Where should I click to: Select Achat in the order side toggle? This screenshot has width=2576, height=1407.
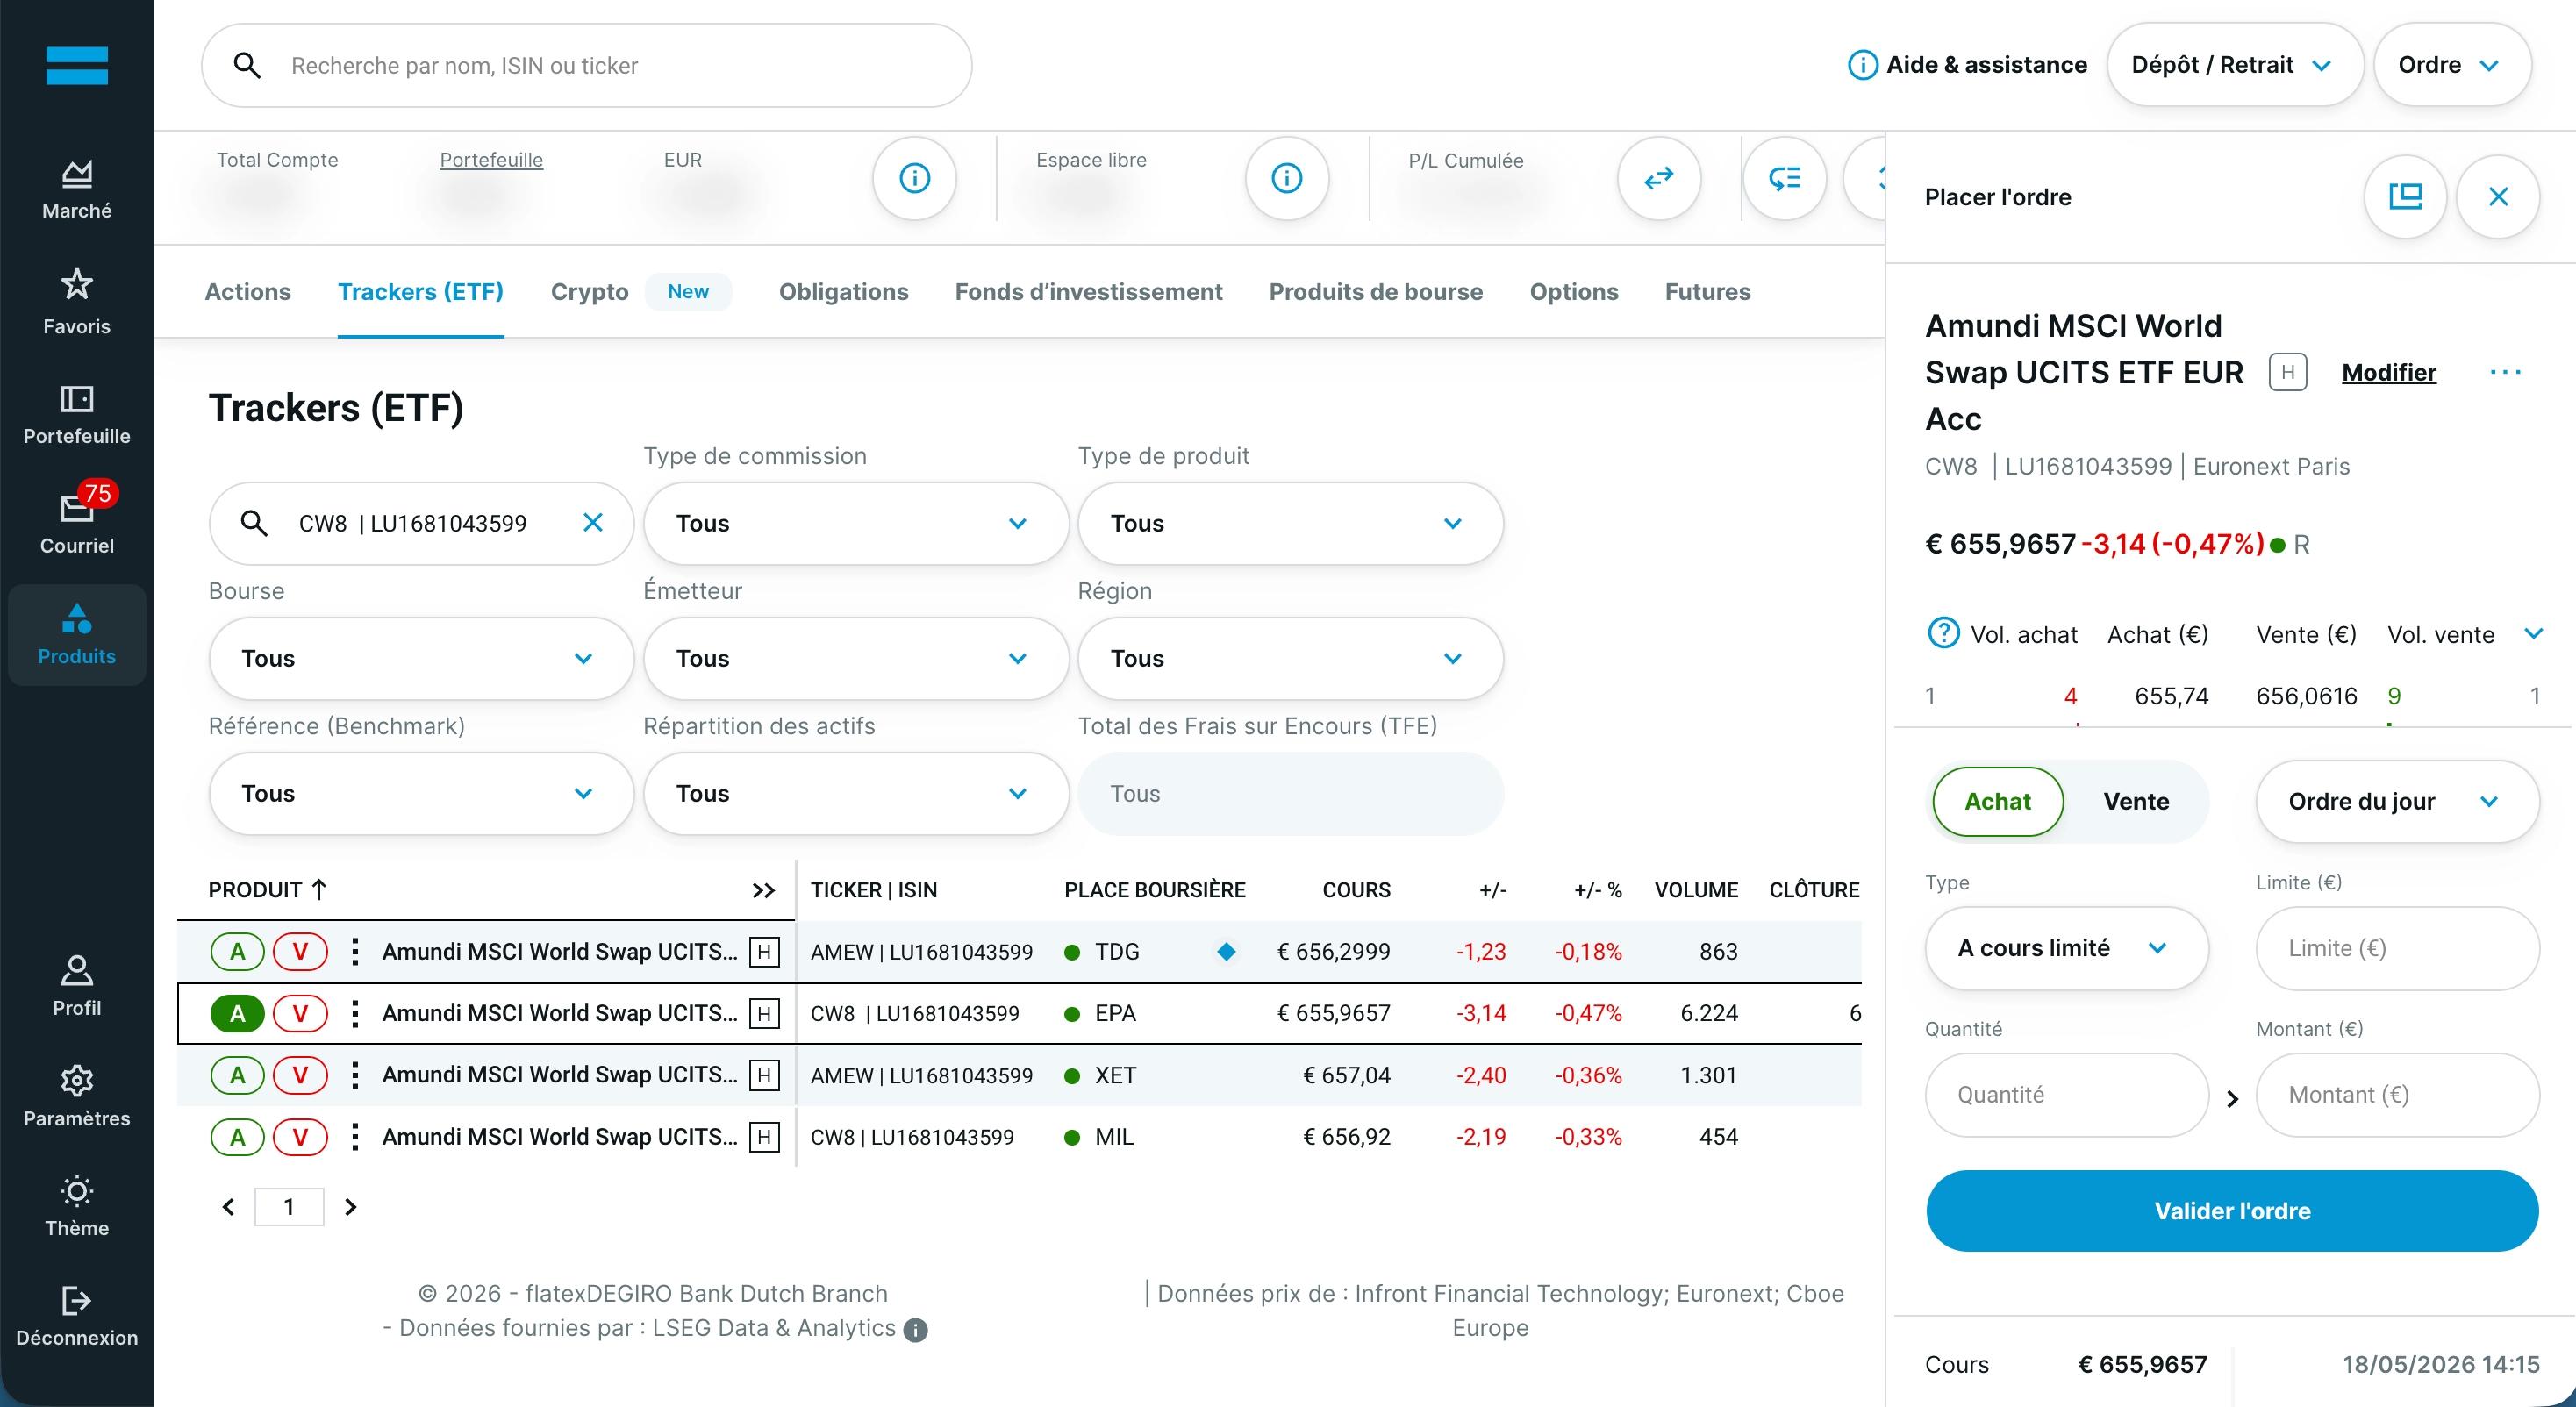click(x=1998, y=801)
